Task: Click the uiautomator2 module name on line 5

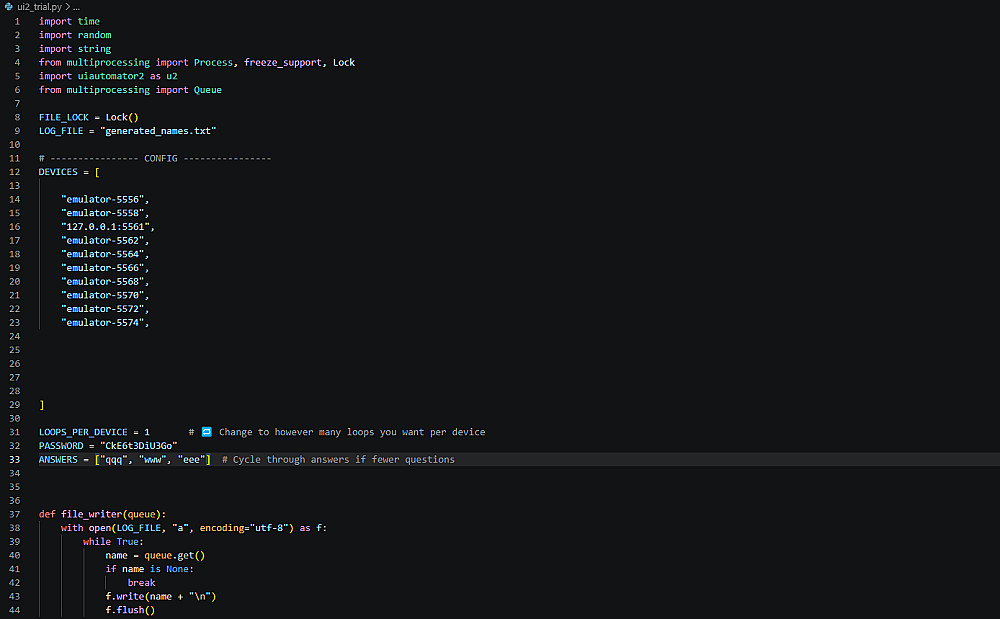Action: 111,76
